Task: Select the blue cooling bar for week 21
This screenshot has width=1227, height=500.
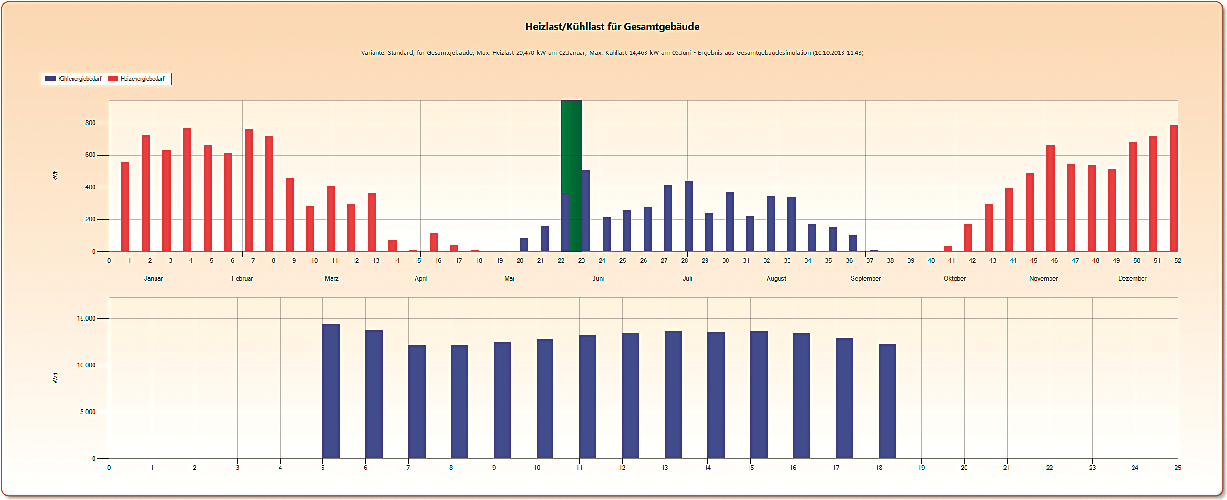Action: point(545,238)
